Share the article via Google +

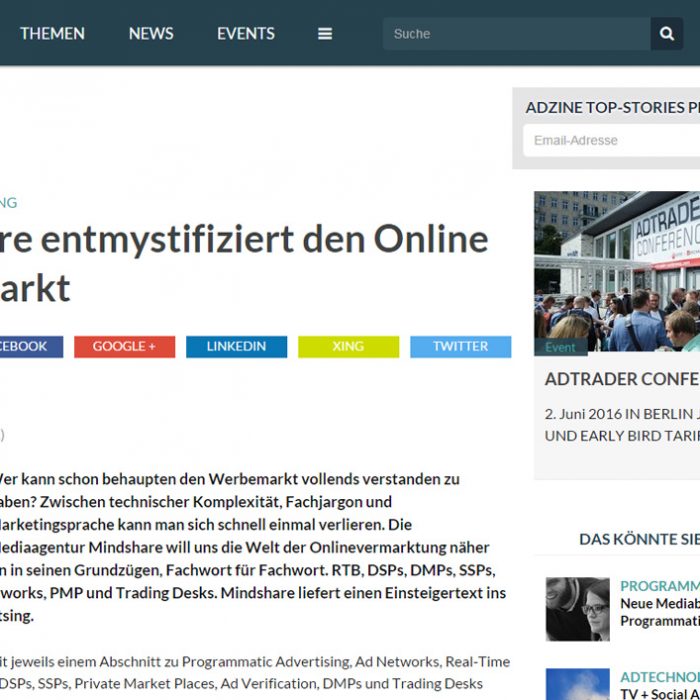(x=124, y=346)
